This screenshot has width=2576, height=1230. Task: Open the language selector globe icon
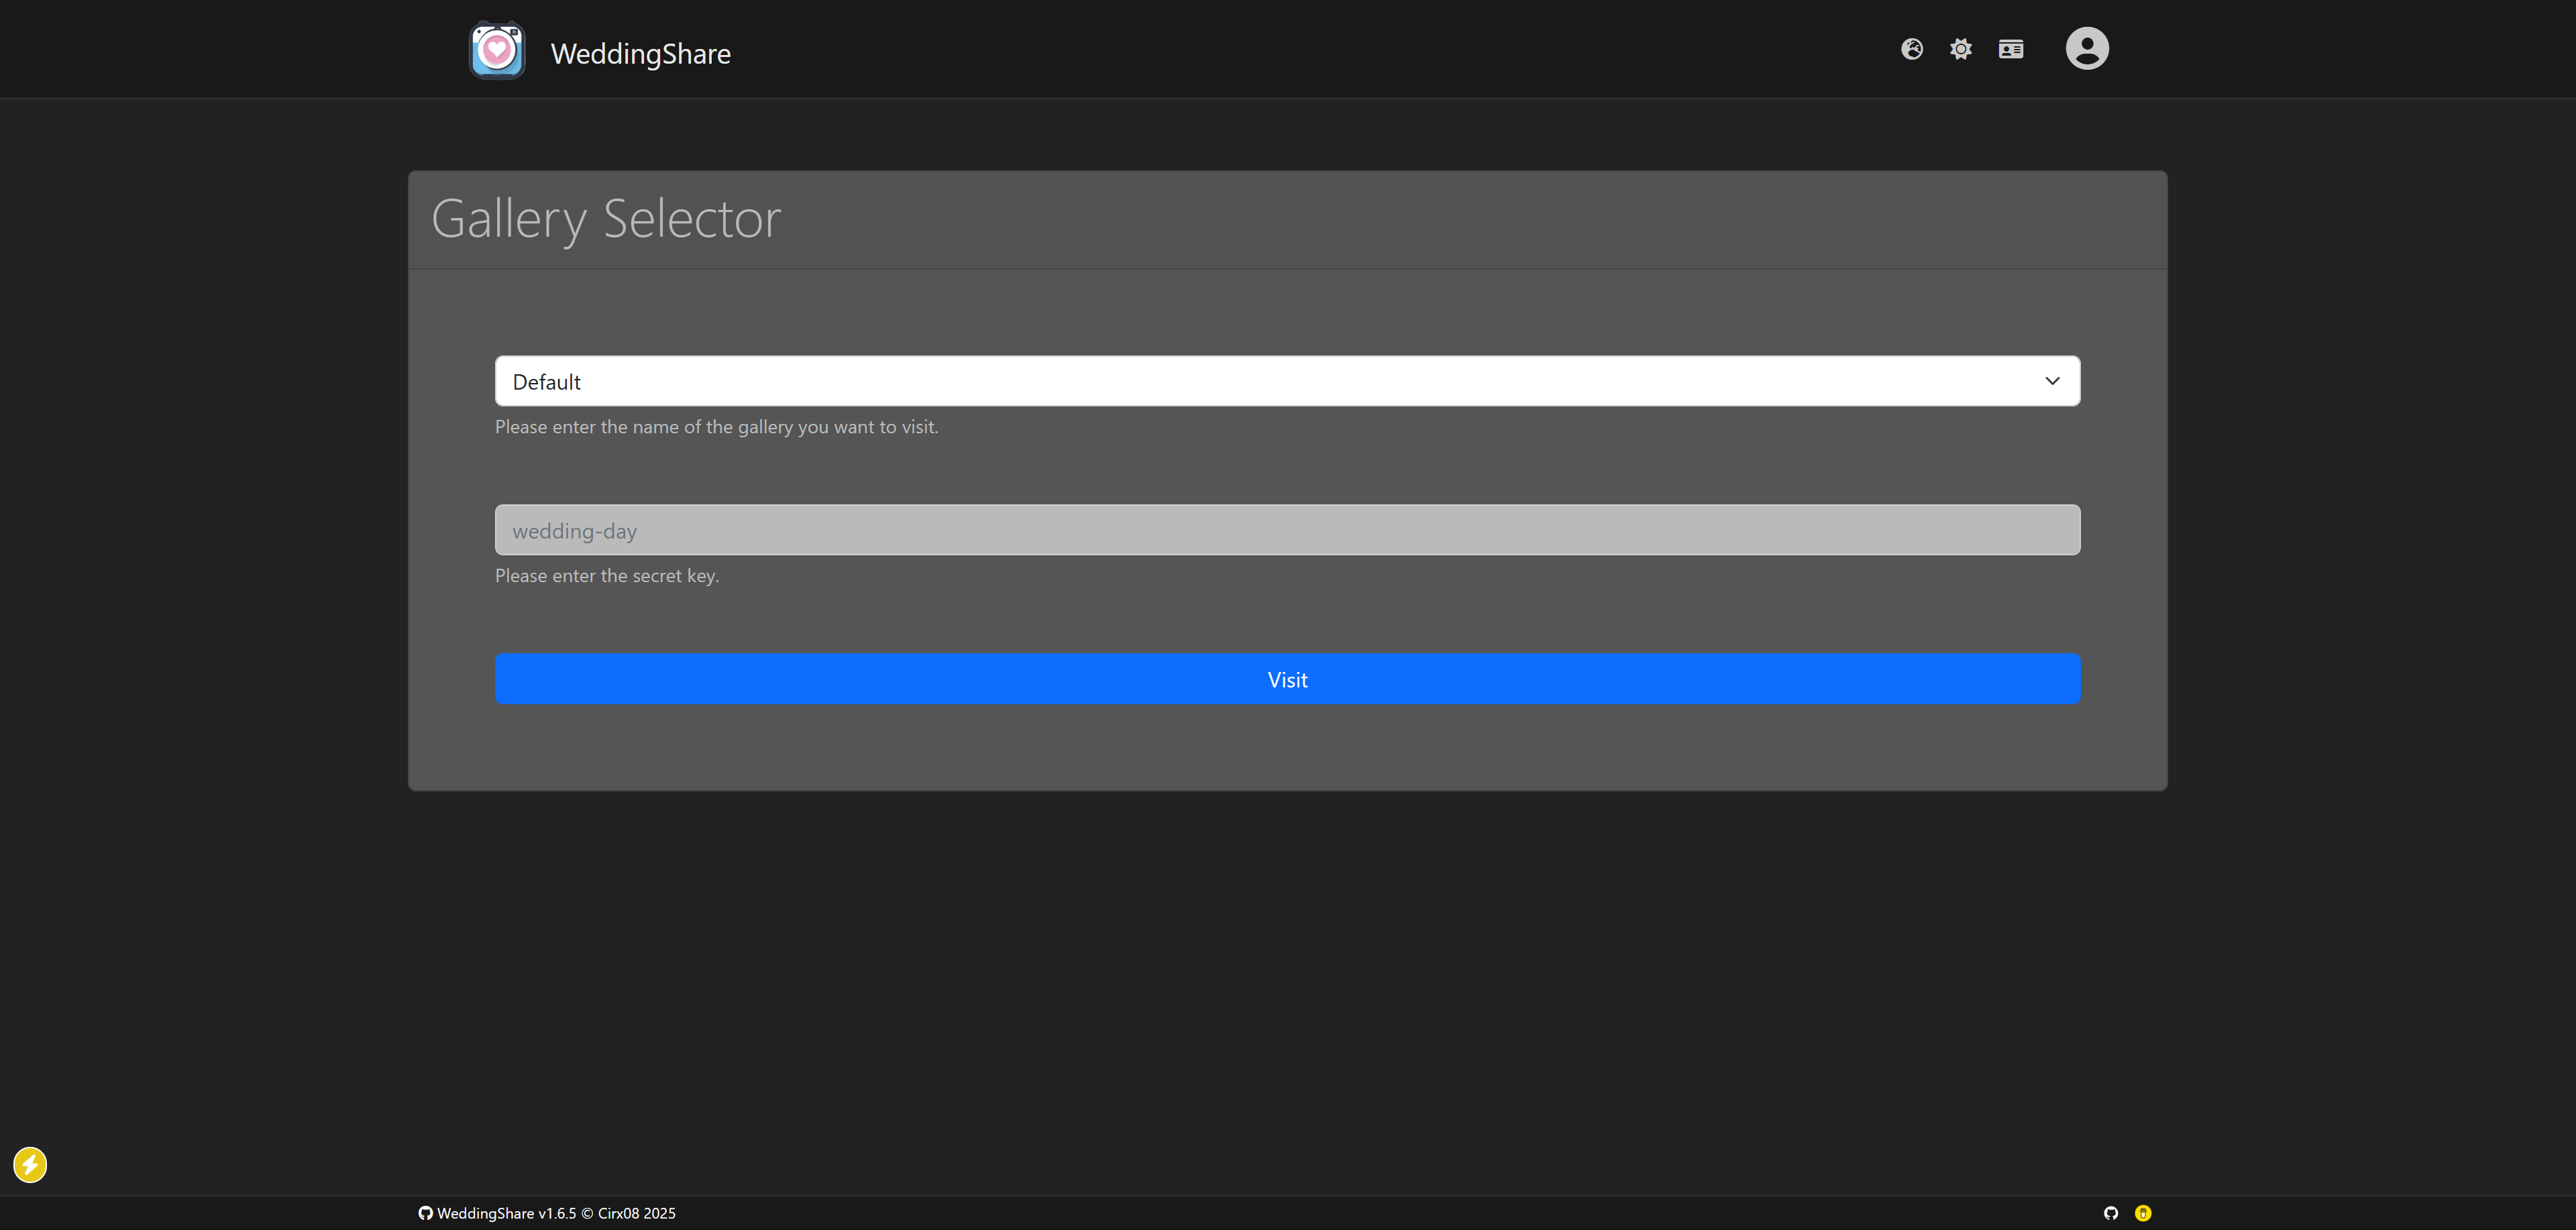[x=1912, y=48]
